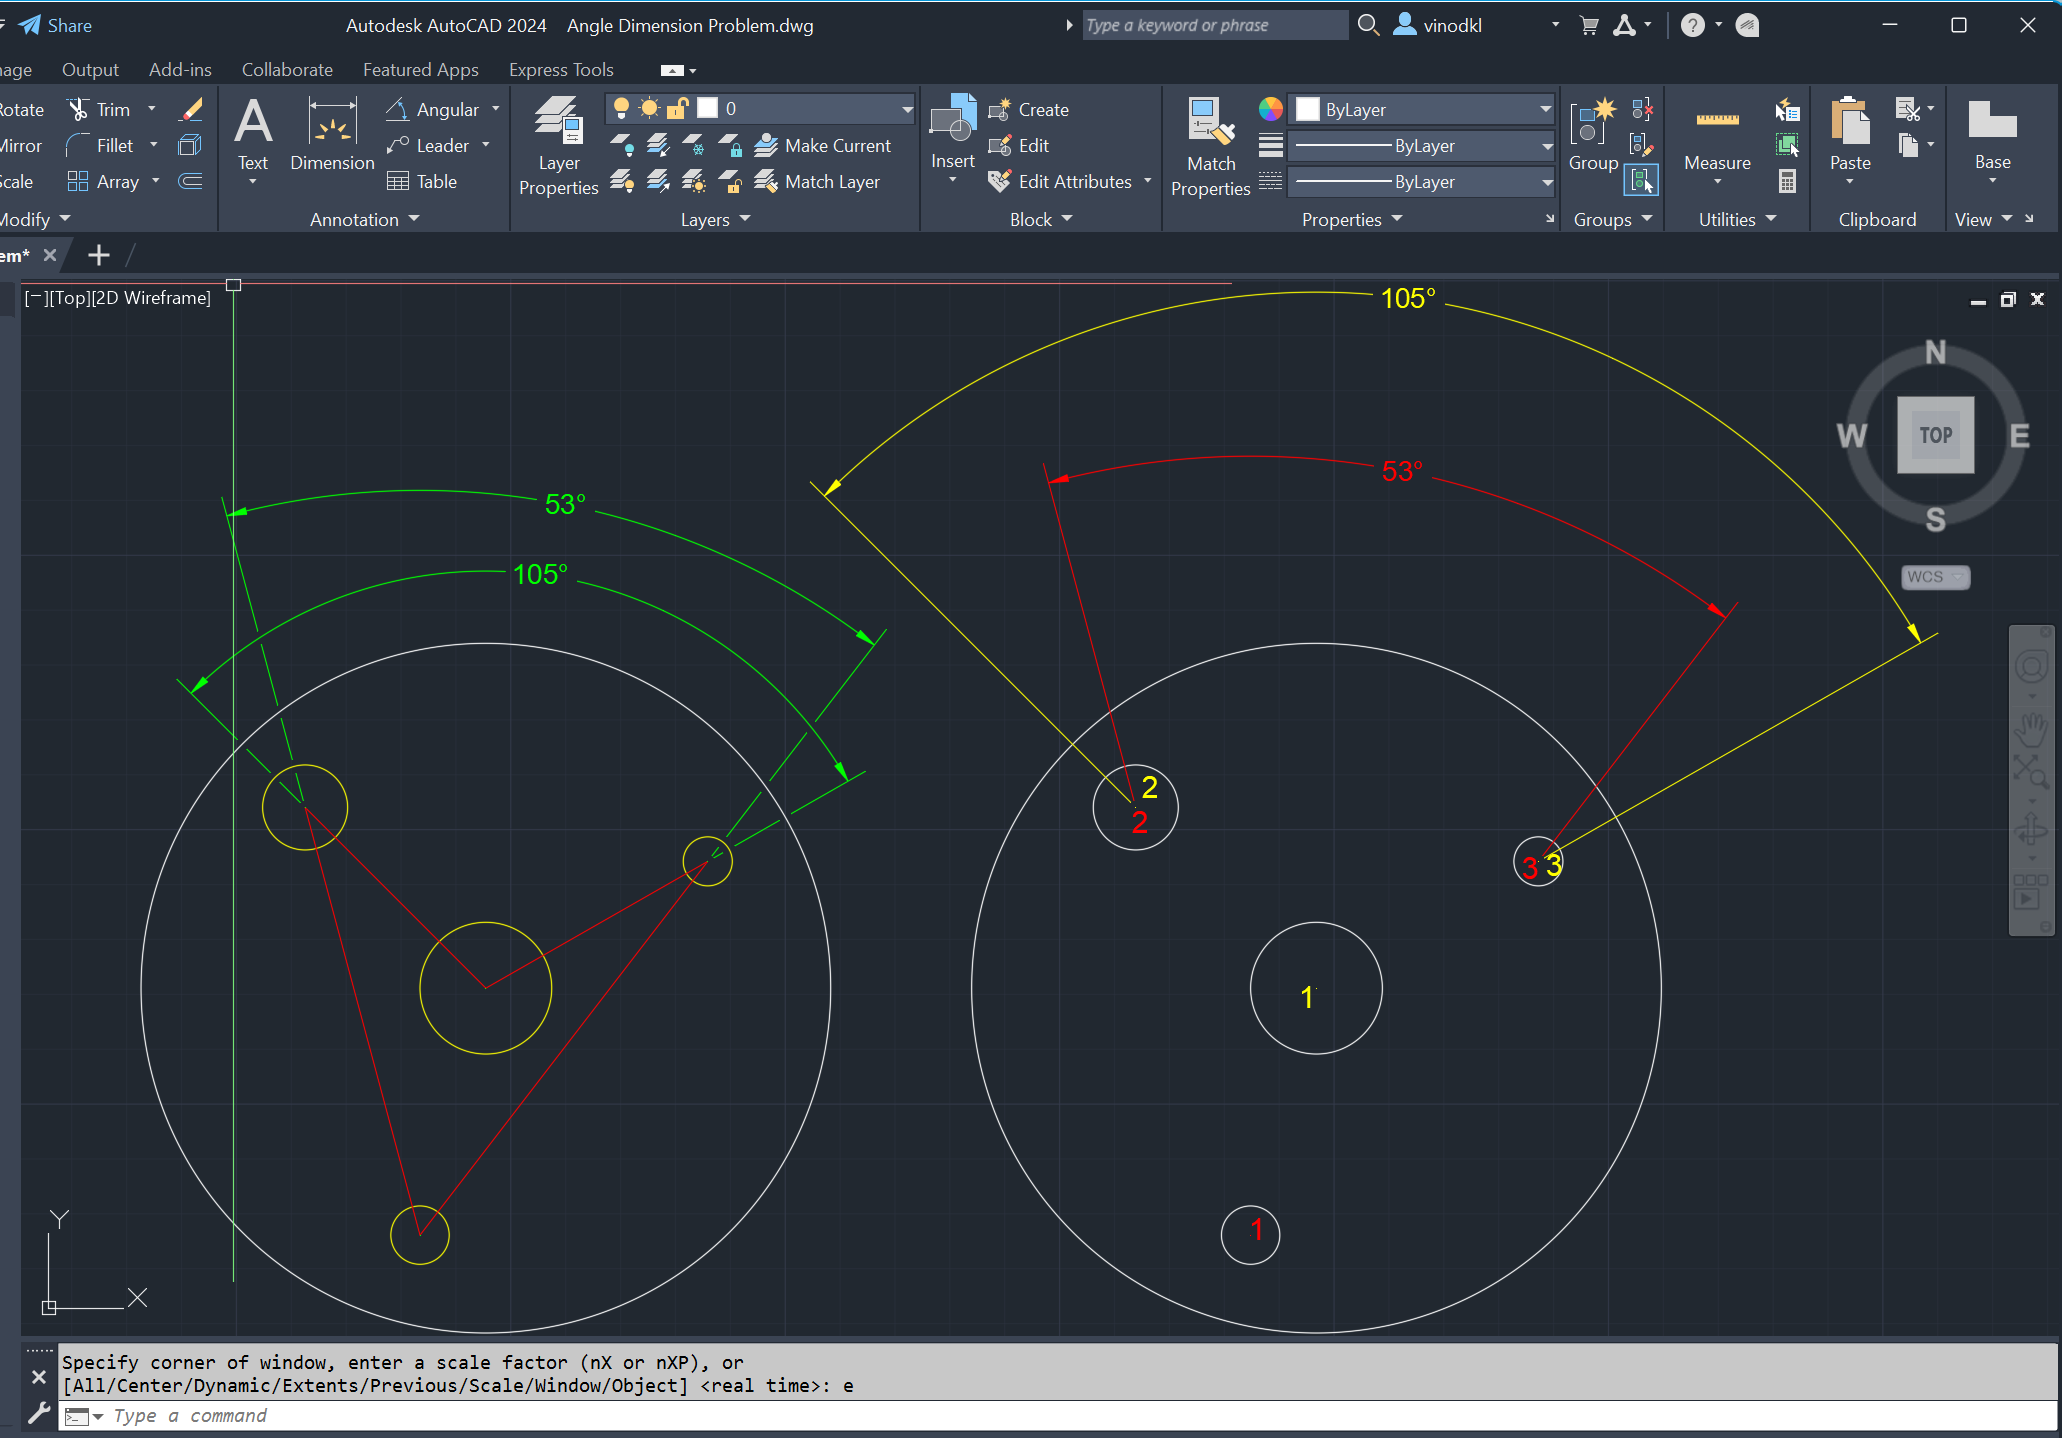The width and height of the screenshot is (2062, 1438).
Task: Open the layer selection dropdown
Action: (905, 107)
